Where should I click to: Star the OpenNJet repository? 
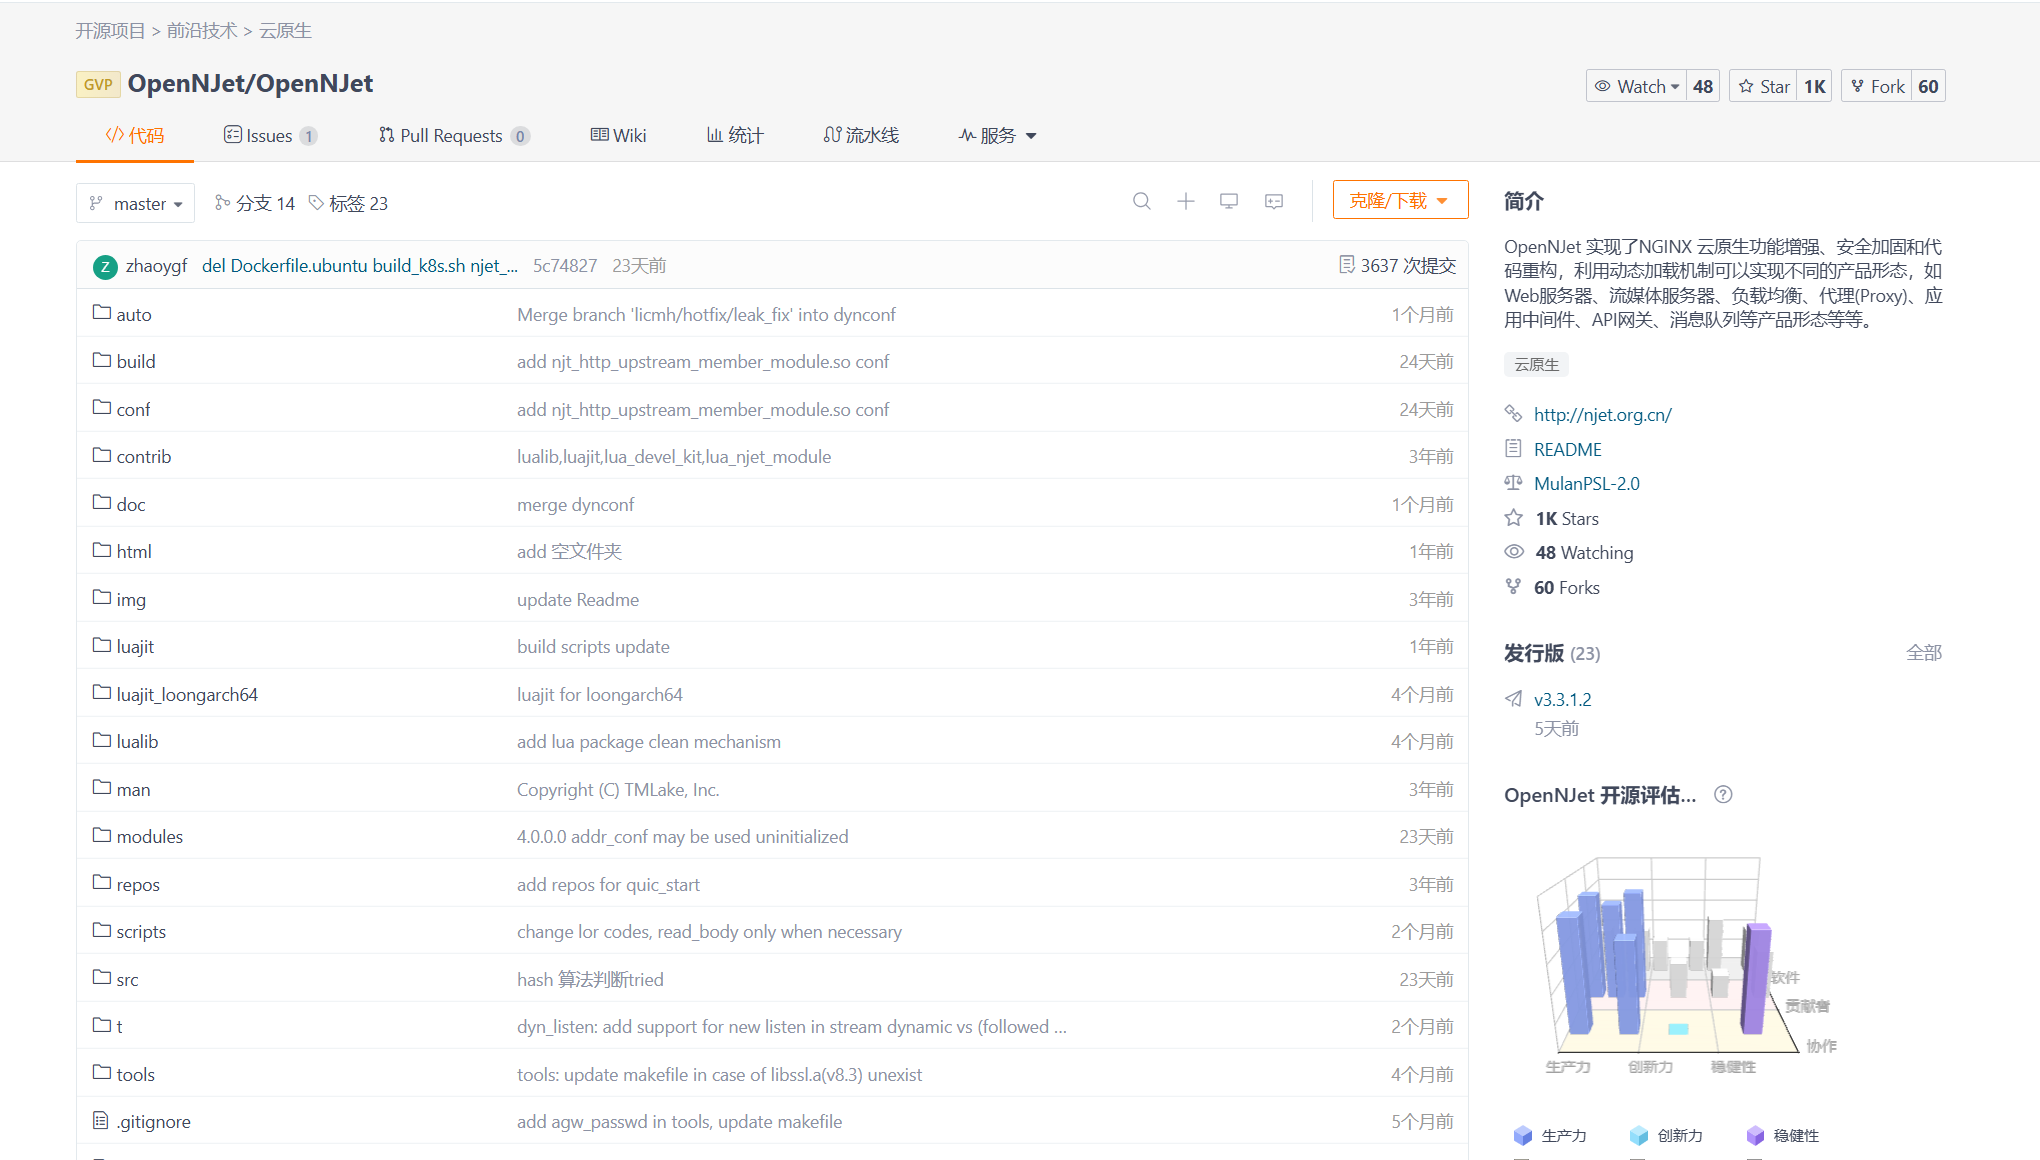click(x=1765, y=86)
